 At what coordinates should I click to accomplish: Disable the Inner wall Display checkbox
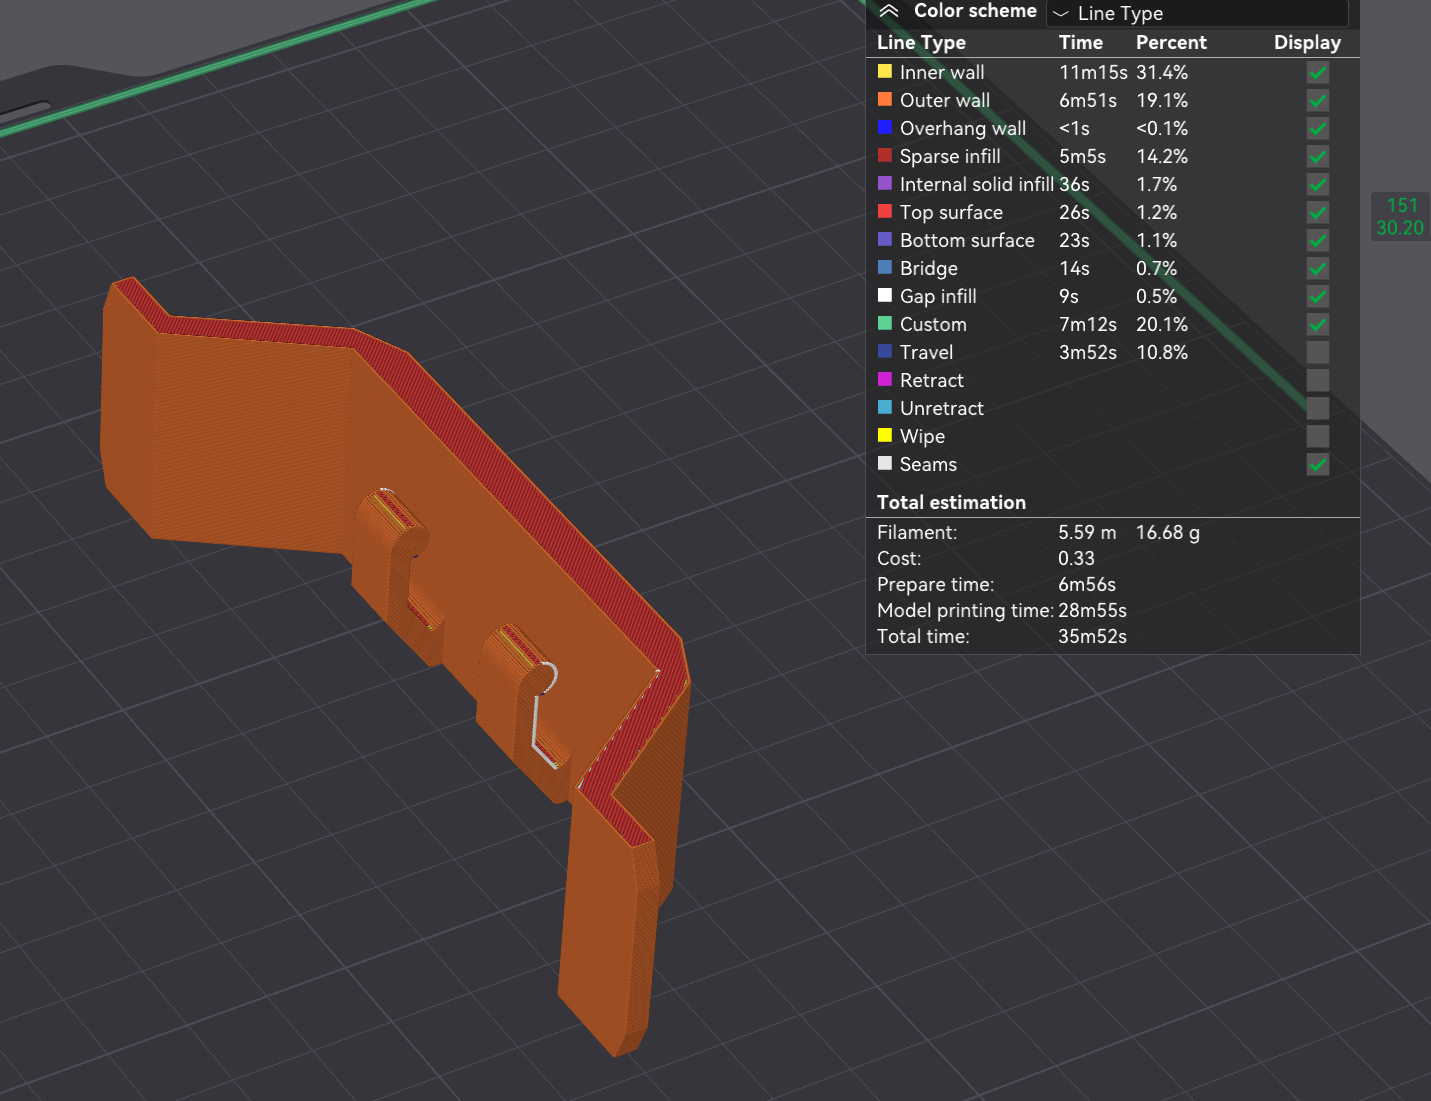coord(1317,72)
